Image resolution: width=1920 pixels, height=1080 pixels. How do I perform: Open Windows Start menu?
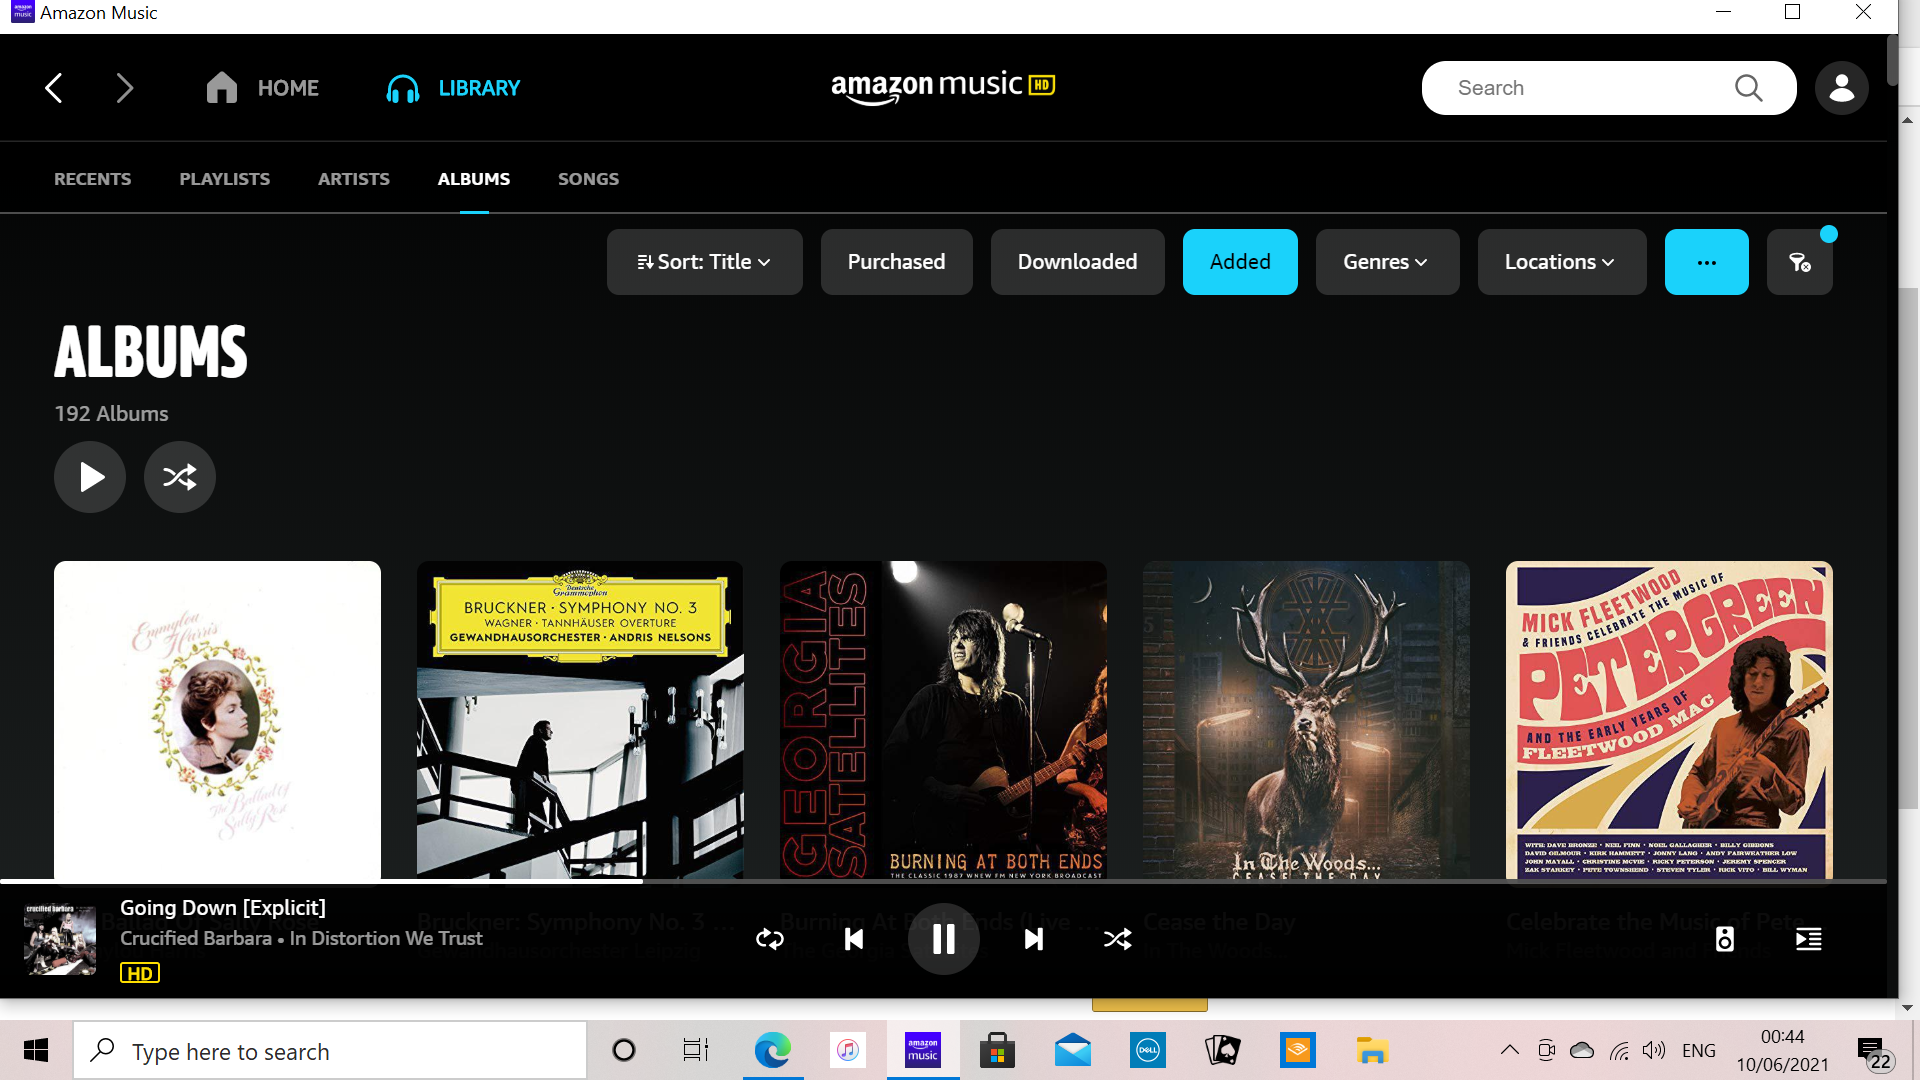(36, 1051)
